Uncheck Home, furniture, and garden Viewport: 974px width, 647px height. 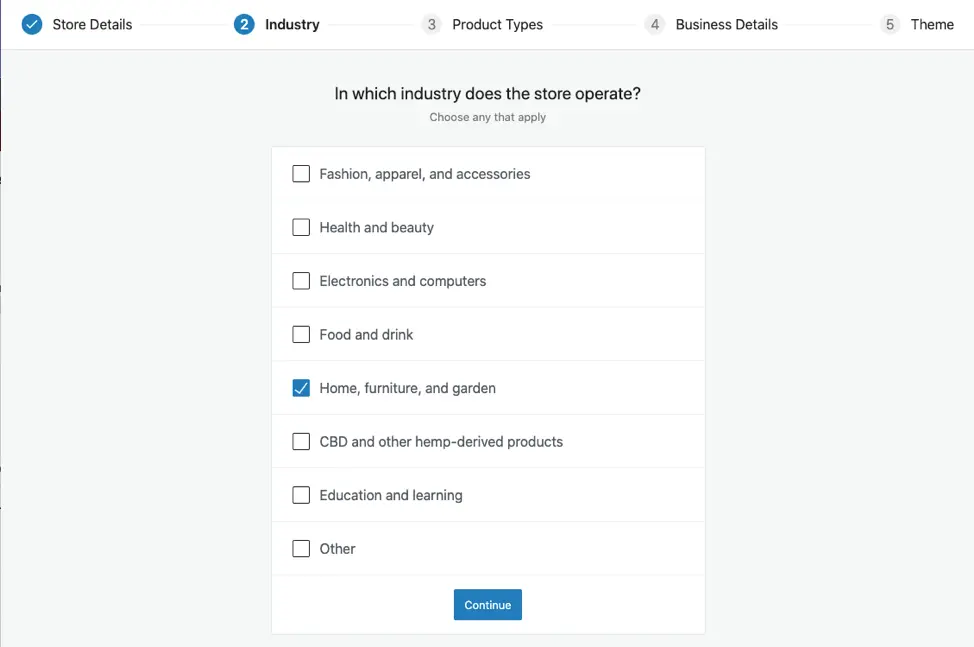tap(301, 388)
